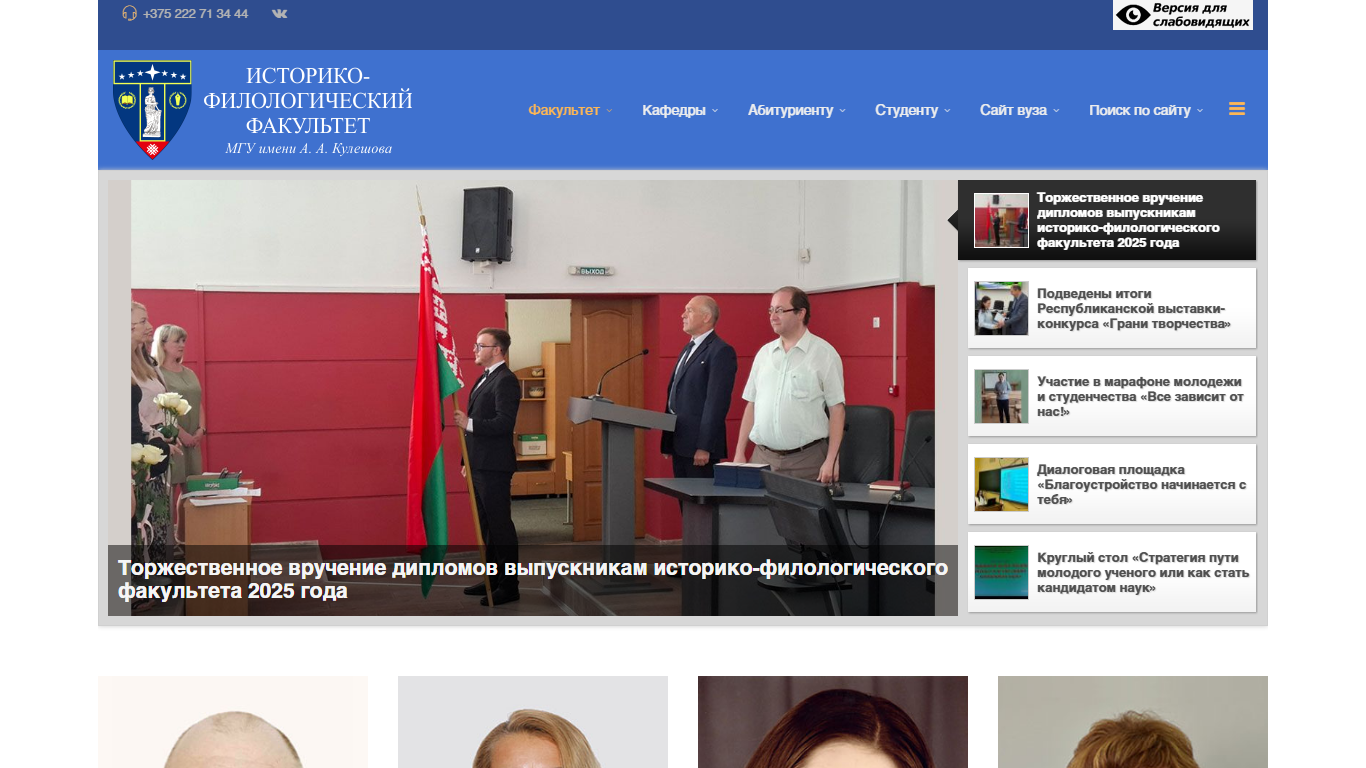Screen dimensions: 1366x768
Task: Open the Поиск по сайту menu item
Action: click(1140, 110)
